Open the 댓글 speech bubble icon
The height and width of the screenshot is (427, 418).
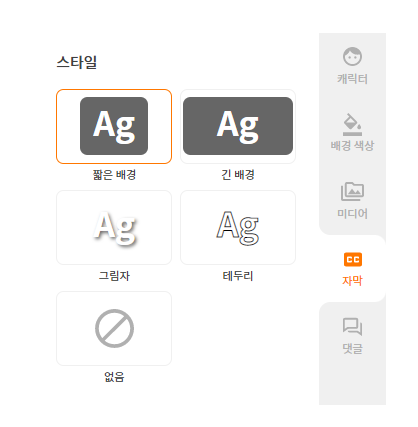[352, 327]
